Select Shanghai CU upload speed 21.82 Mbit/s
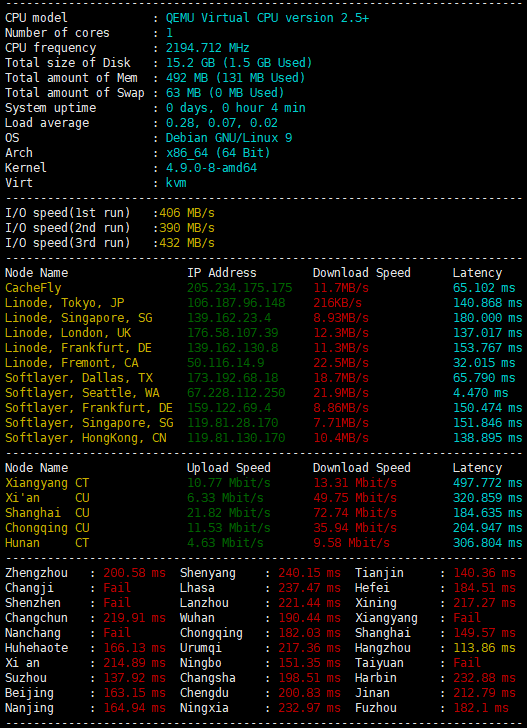Viewport: 527px width, 728px height. click(228, 513)
